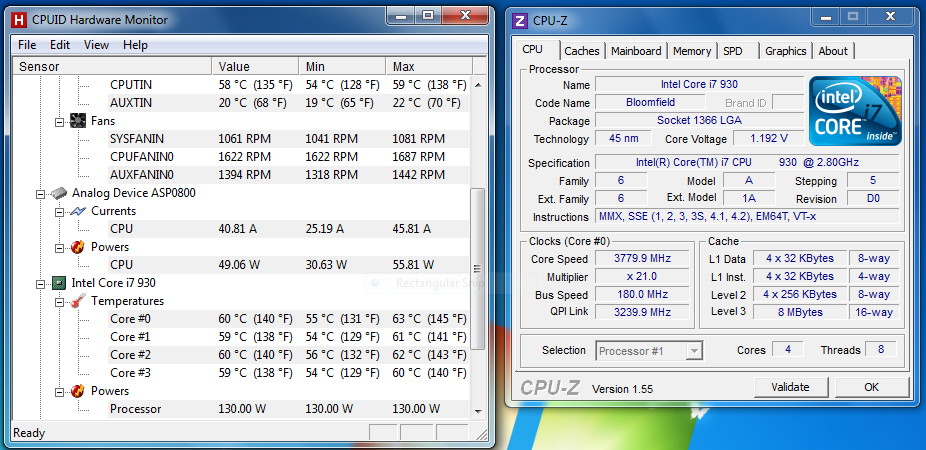Screen dimensions: 926x450
Task: Click the Analog Device ASP0800 chip icon
Action: 60,193
